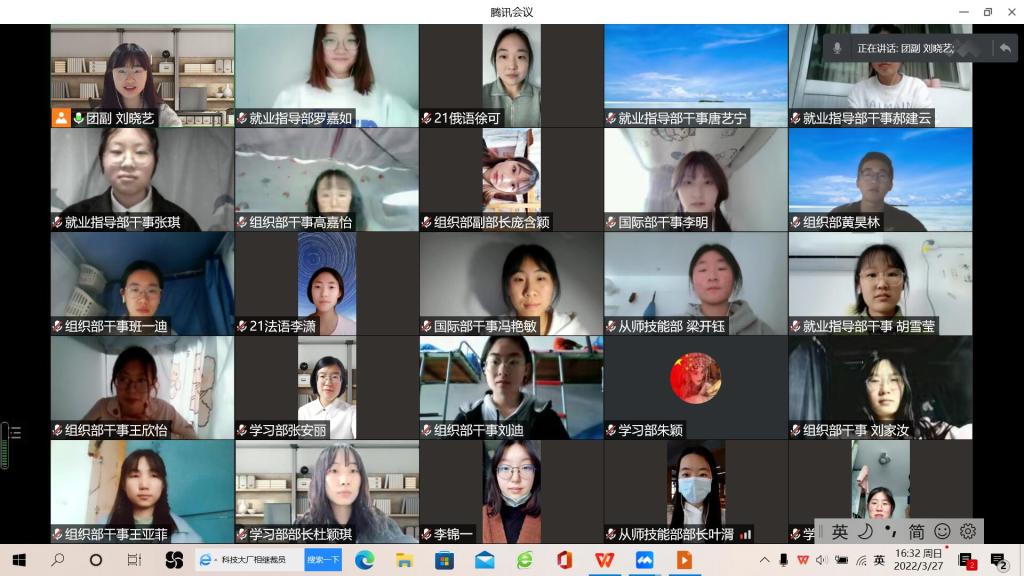Click the emoji face in the IME bar
The image size is (1024, 576).
point(942,532)
